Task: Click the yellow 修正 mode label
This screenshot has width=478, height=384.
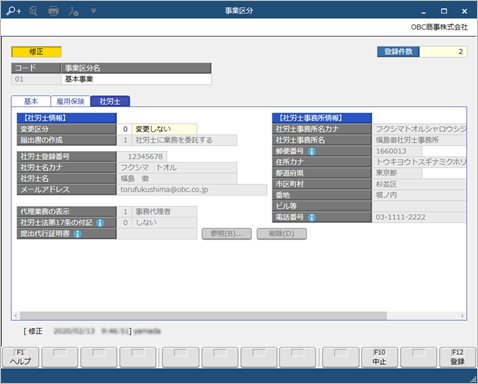Action: point(36,52)
